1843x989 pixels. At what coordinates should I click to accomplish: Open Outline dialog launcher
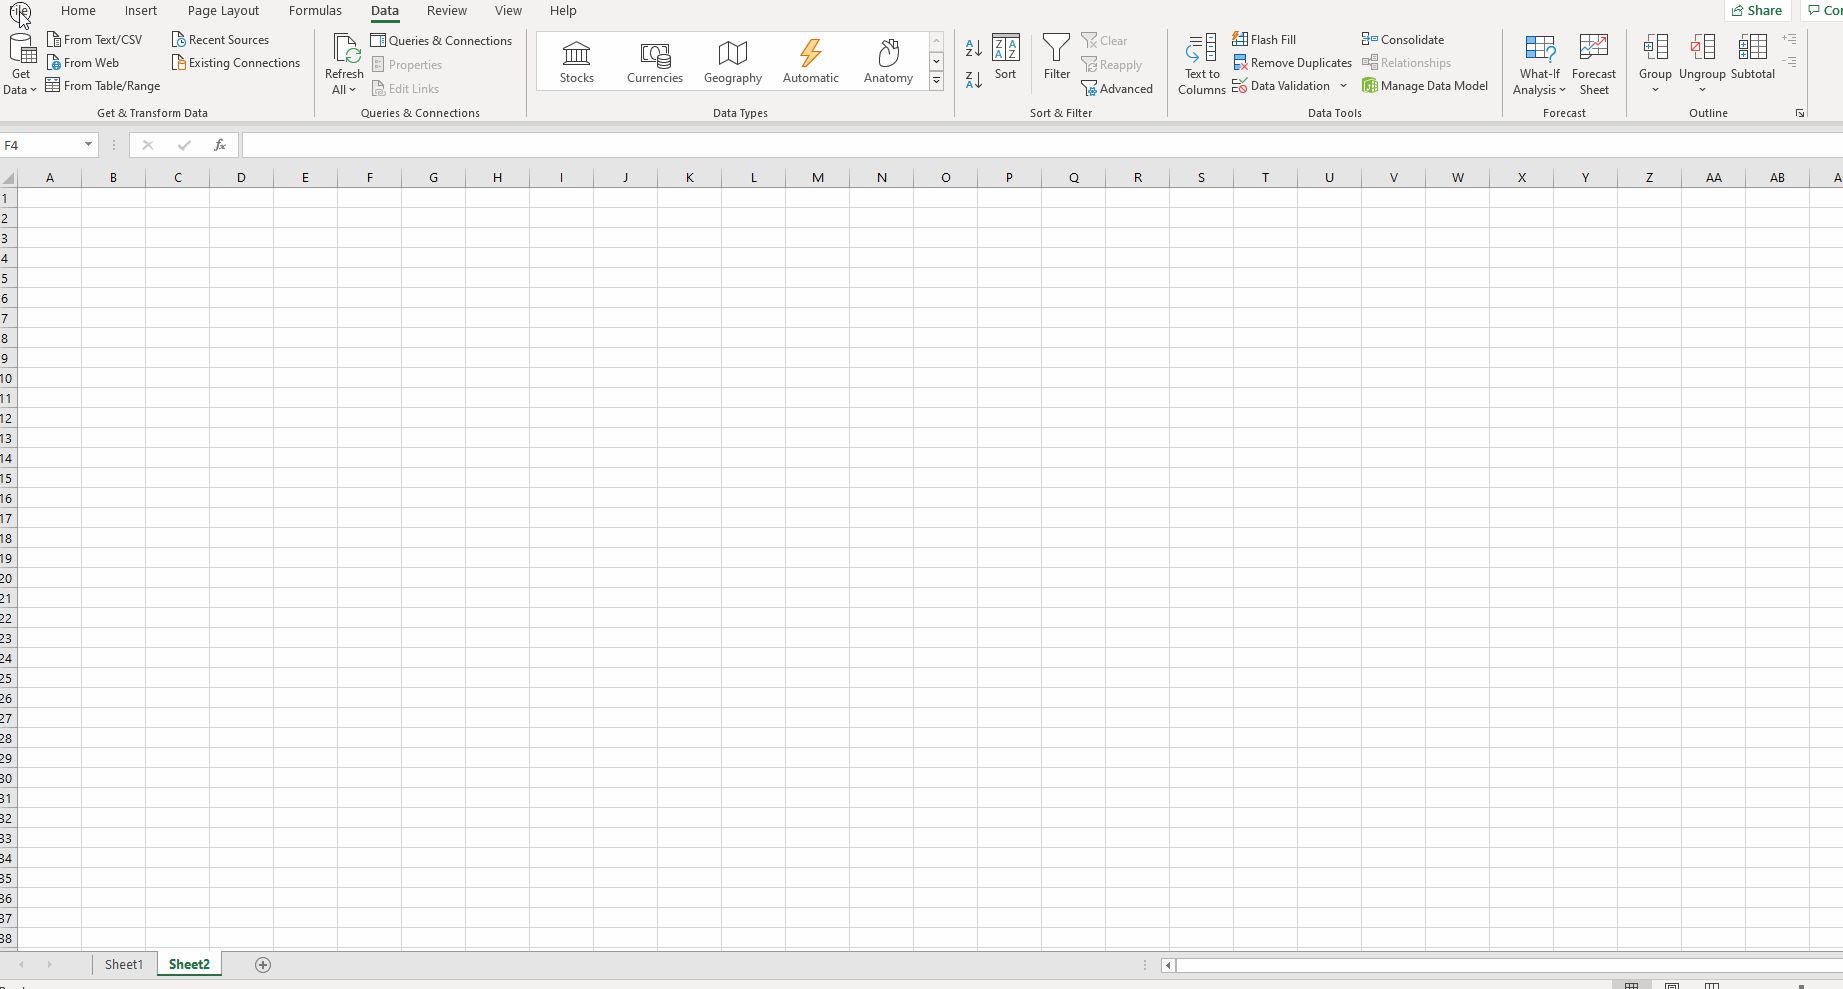[1800, 113]
